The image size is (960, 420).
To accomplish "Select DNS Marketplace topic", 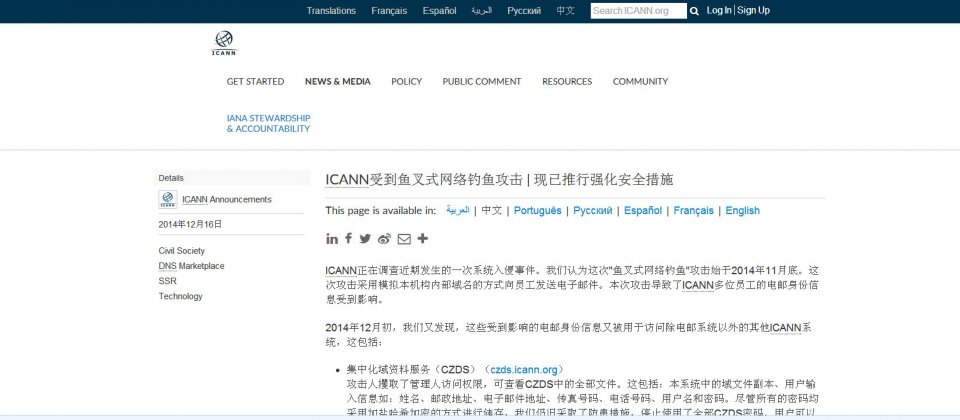I will click(192, 266).
